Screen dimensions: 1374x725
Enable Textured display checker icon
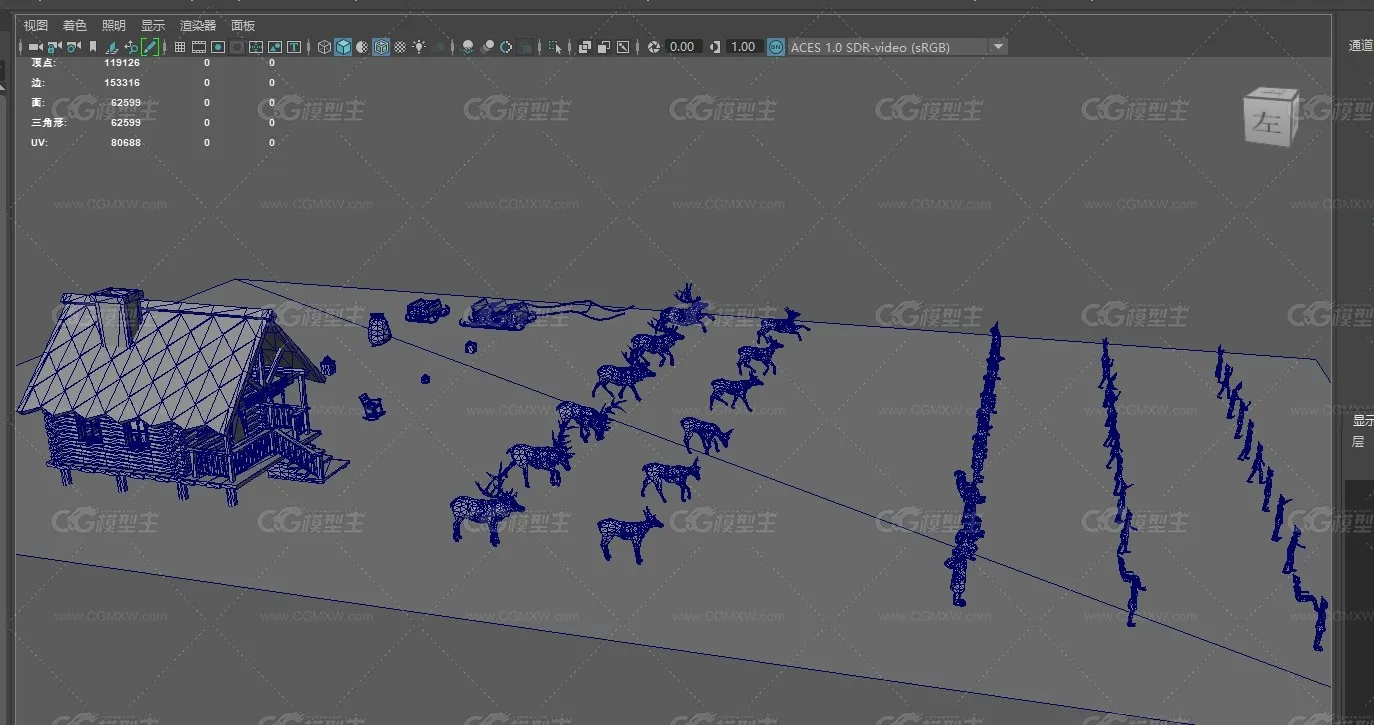pos(400,47)
